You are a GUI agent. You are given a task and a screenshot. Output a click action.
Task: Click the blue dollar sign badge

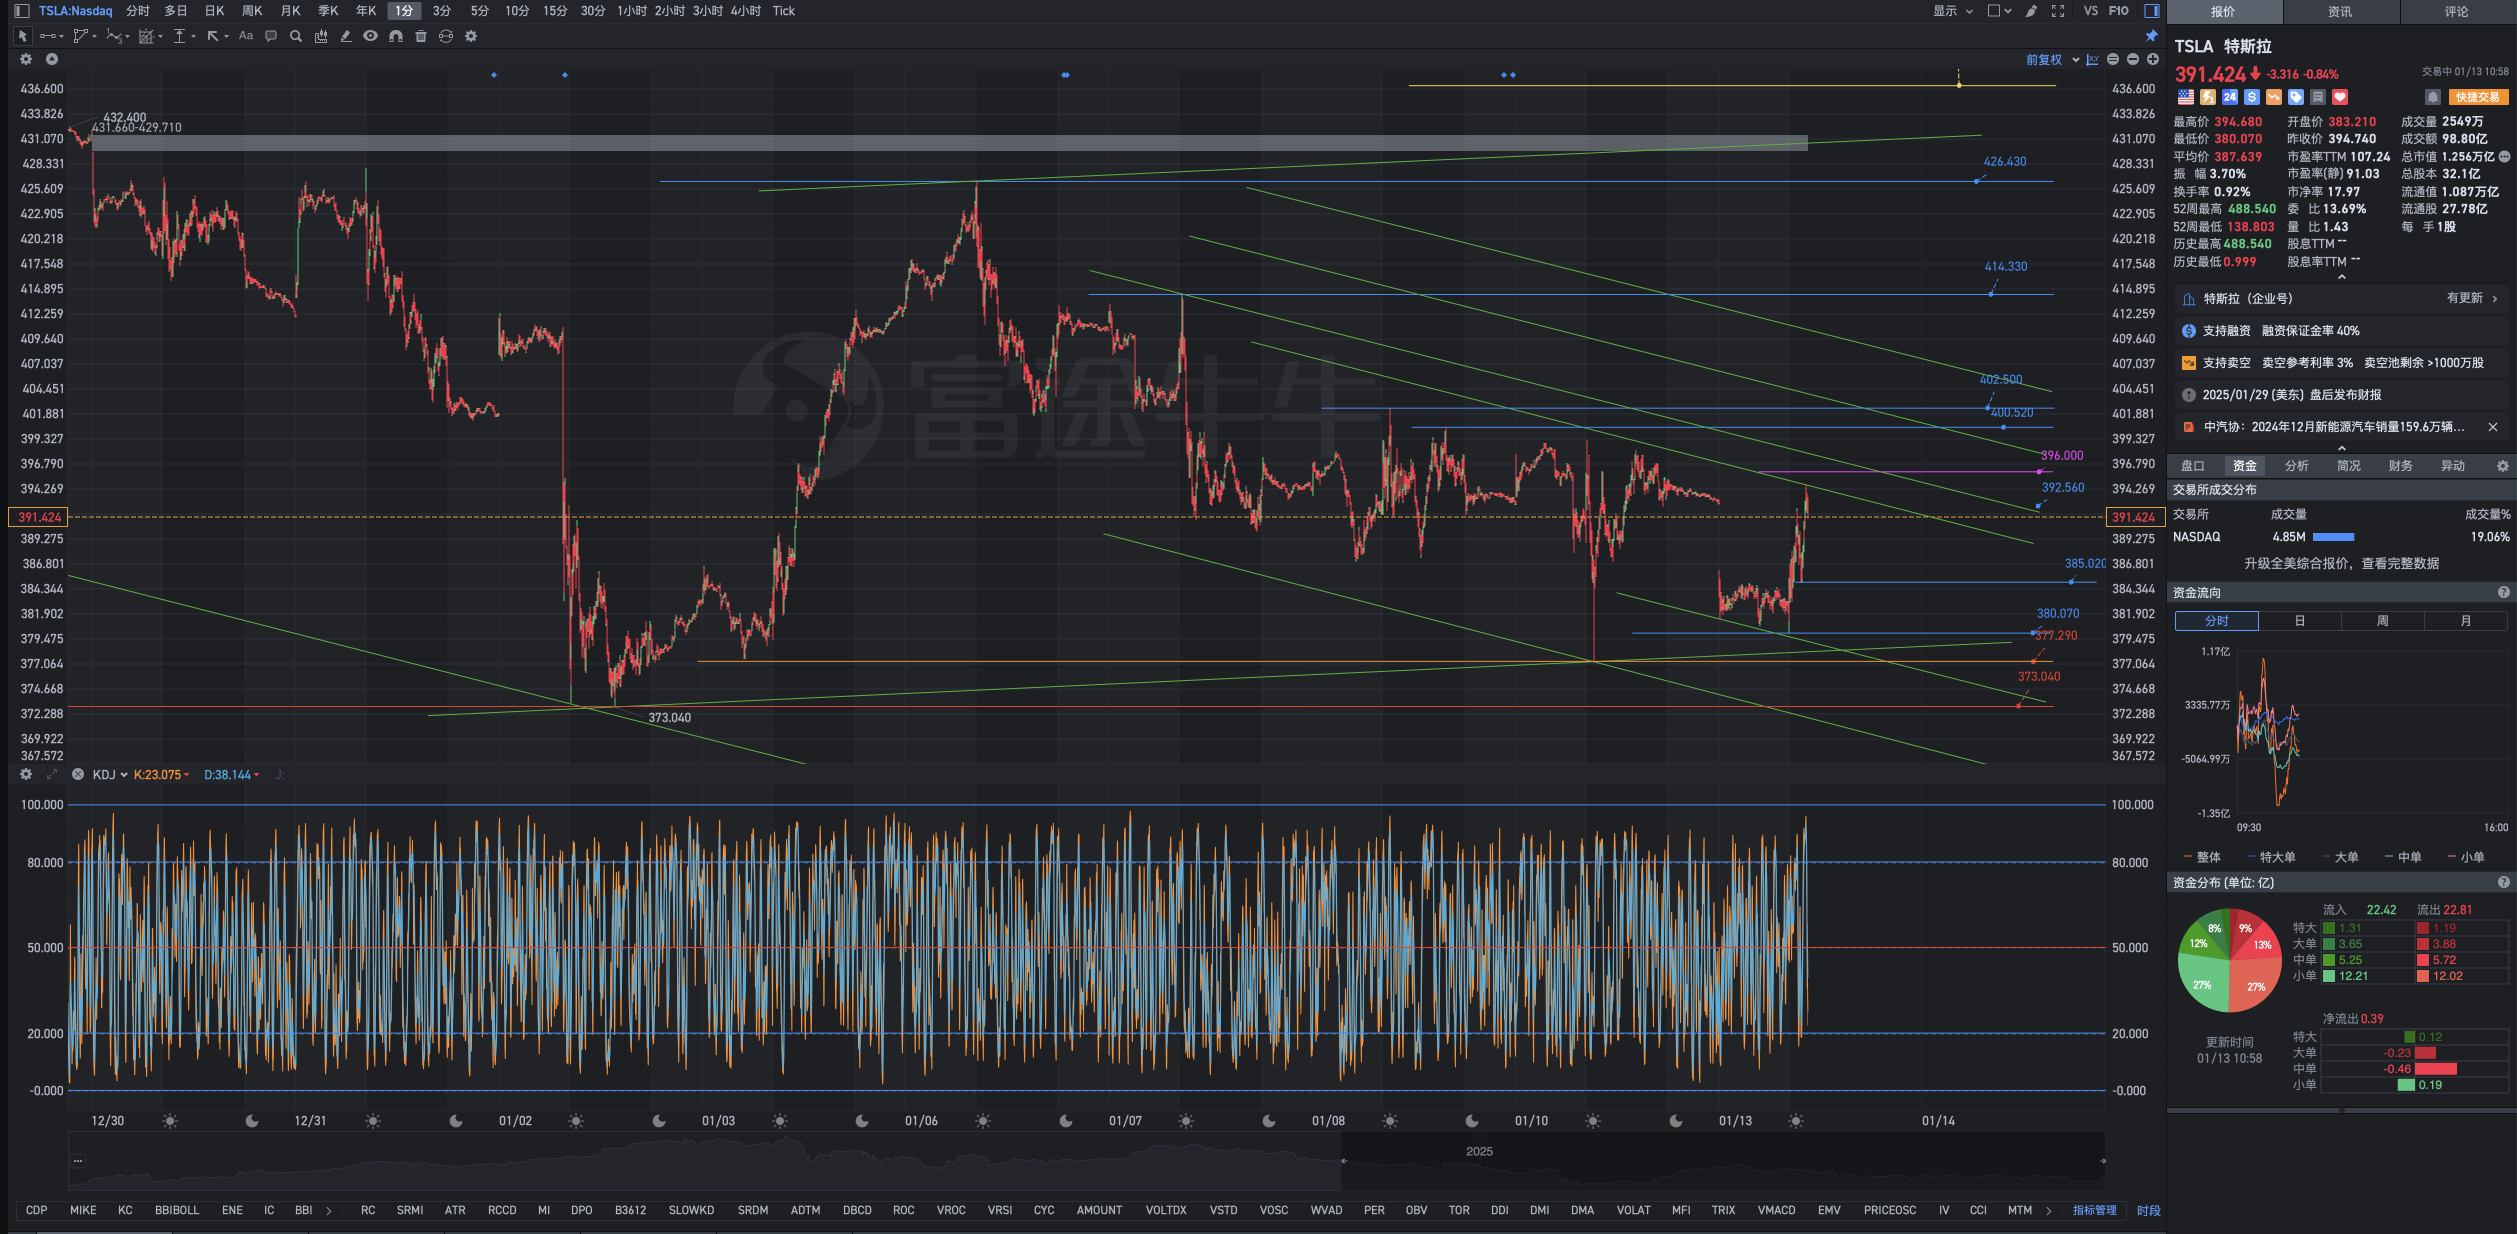point(2252,97)
